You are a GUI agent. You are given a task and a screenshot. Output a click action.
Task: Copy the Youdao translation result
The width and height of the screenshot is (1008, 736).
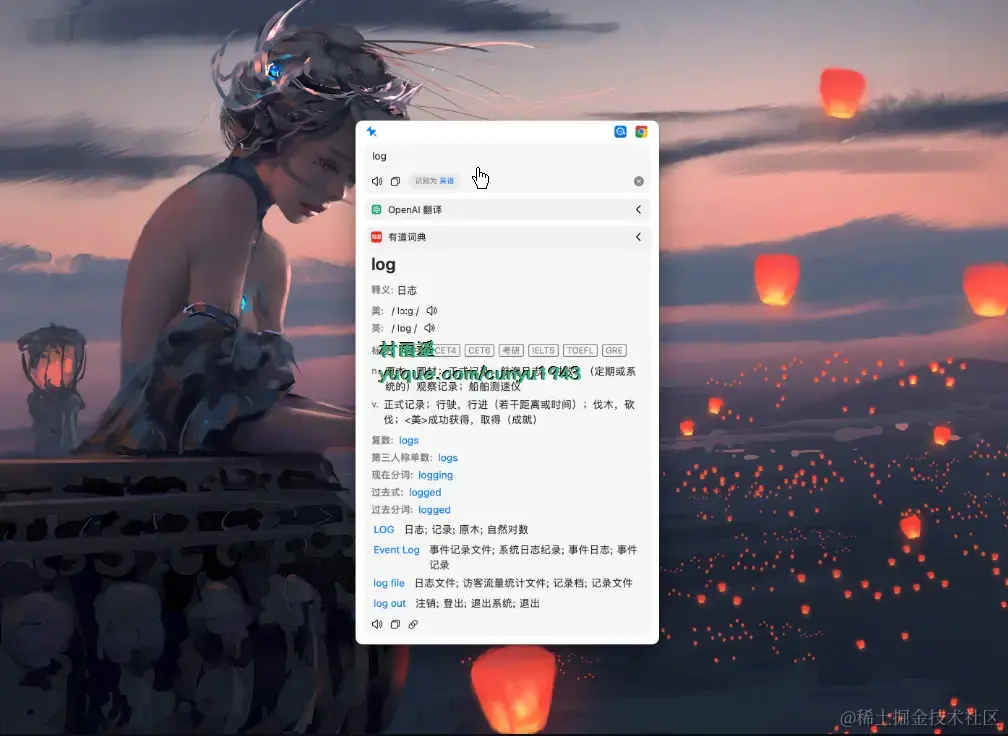(x=395, y=624)
